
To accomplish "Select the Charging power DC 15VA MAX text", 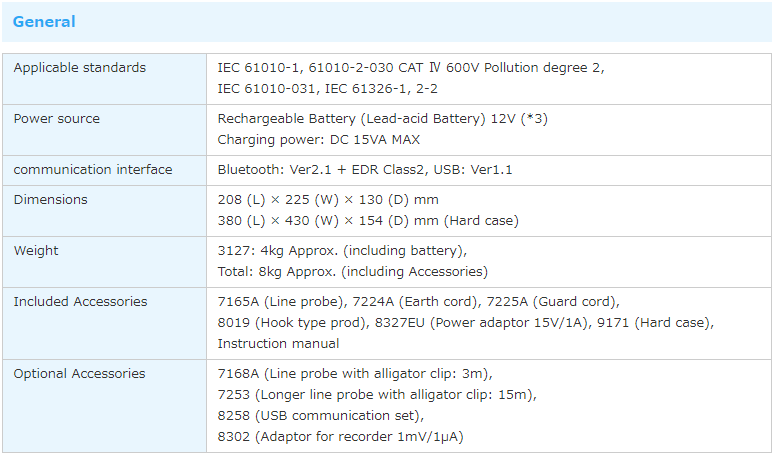I will click(318, 140).
